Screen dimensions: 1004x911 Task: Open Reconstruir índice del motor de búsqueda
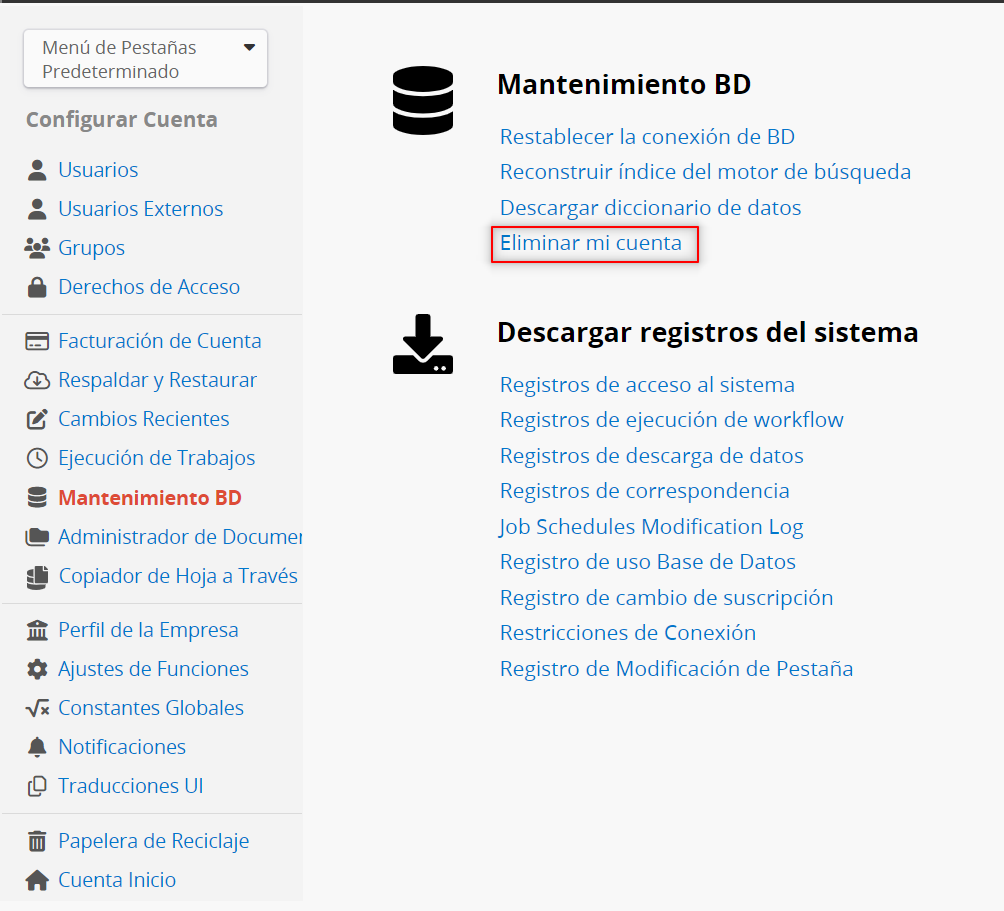705,172
